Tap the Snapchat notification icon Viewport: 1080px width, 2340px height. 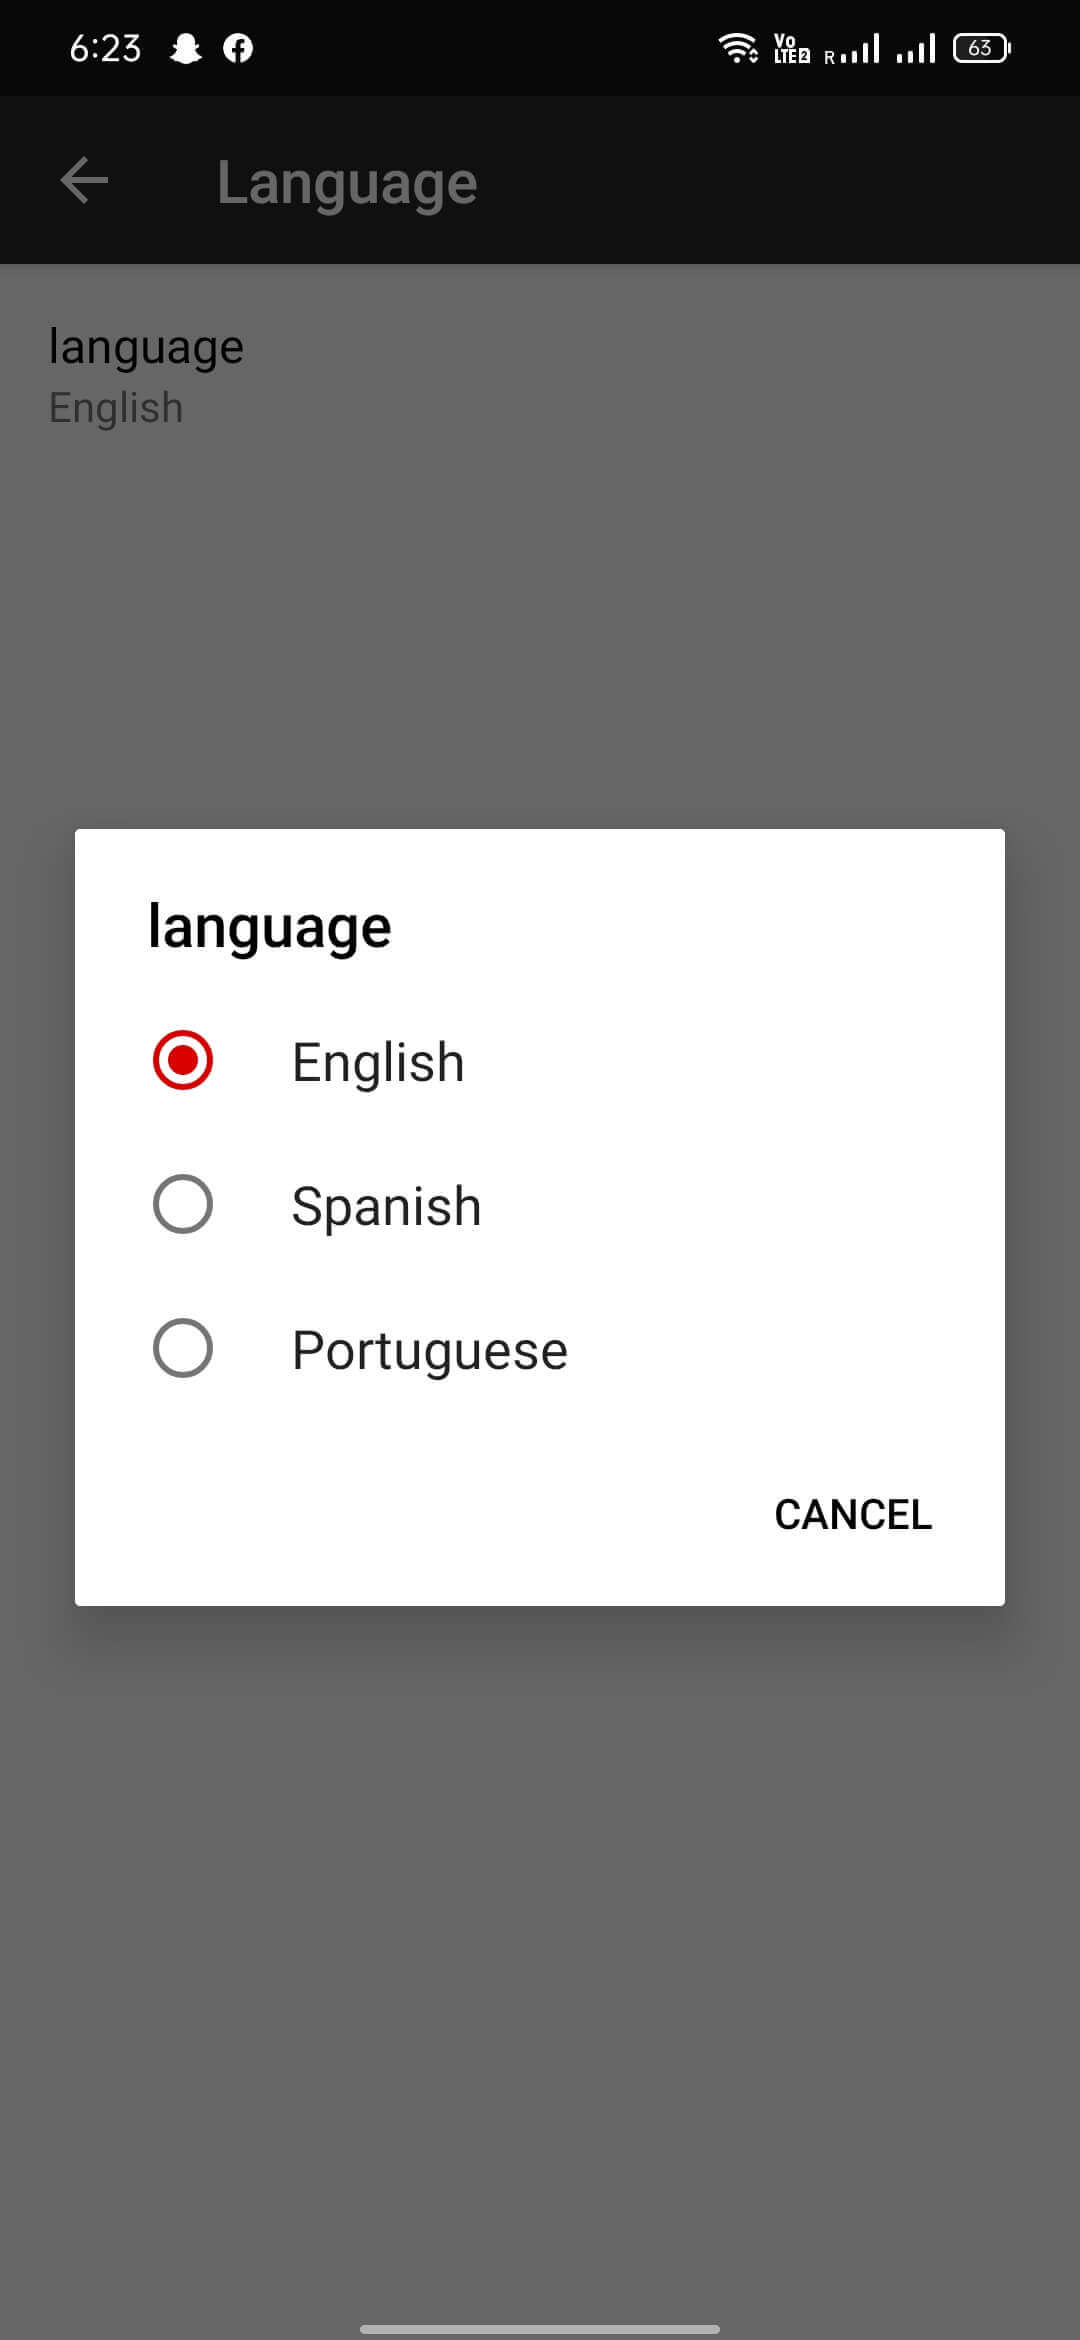click(x=186, y=48)
